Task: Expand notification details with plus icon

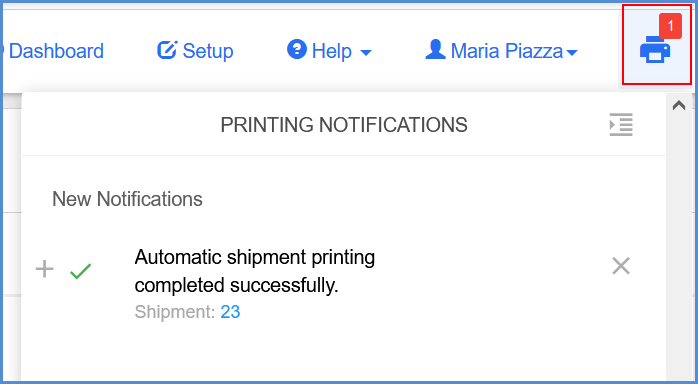Action: [45, 269]
